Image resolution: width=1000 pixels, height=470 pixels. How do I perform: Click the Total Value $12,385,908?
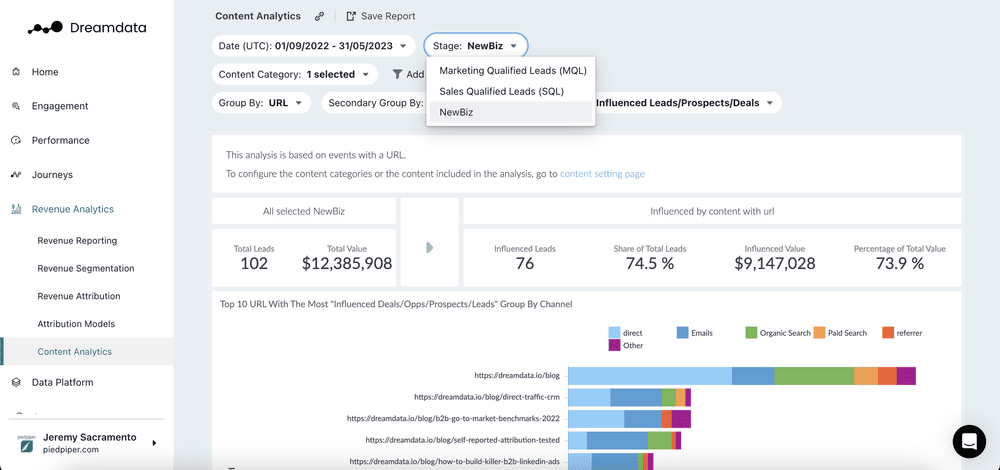(347, 263)
